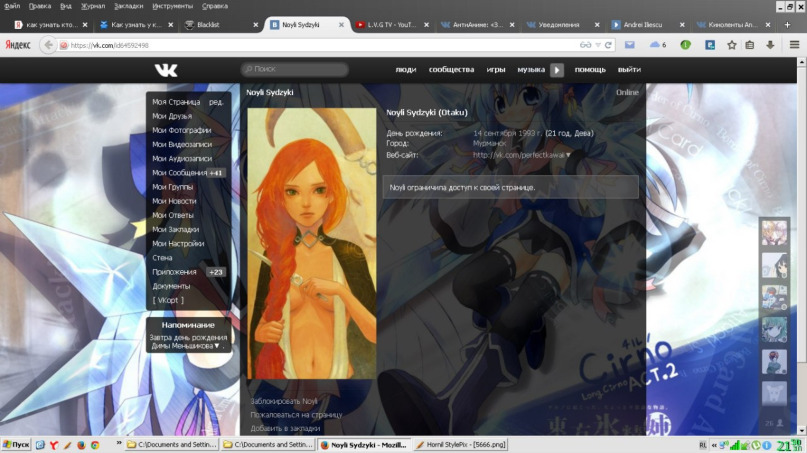Bookmark this page with star icon
Image resolution: width=807 pixels, height=453 pixels.
tap(731, 45)
